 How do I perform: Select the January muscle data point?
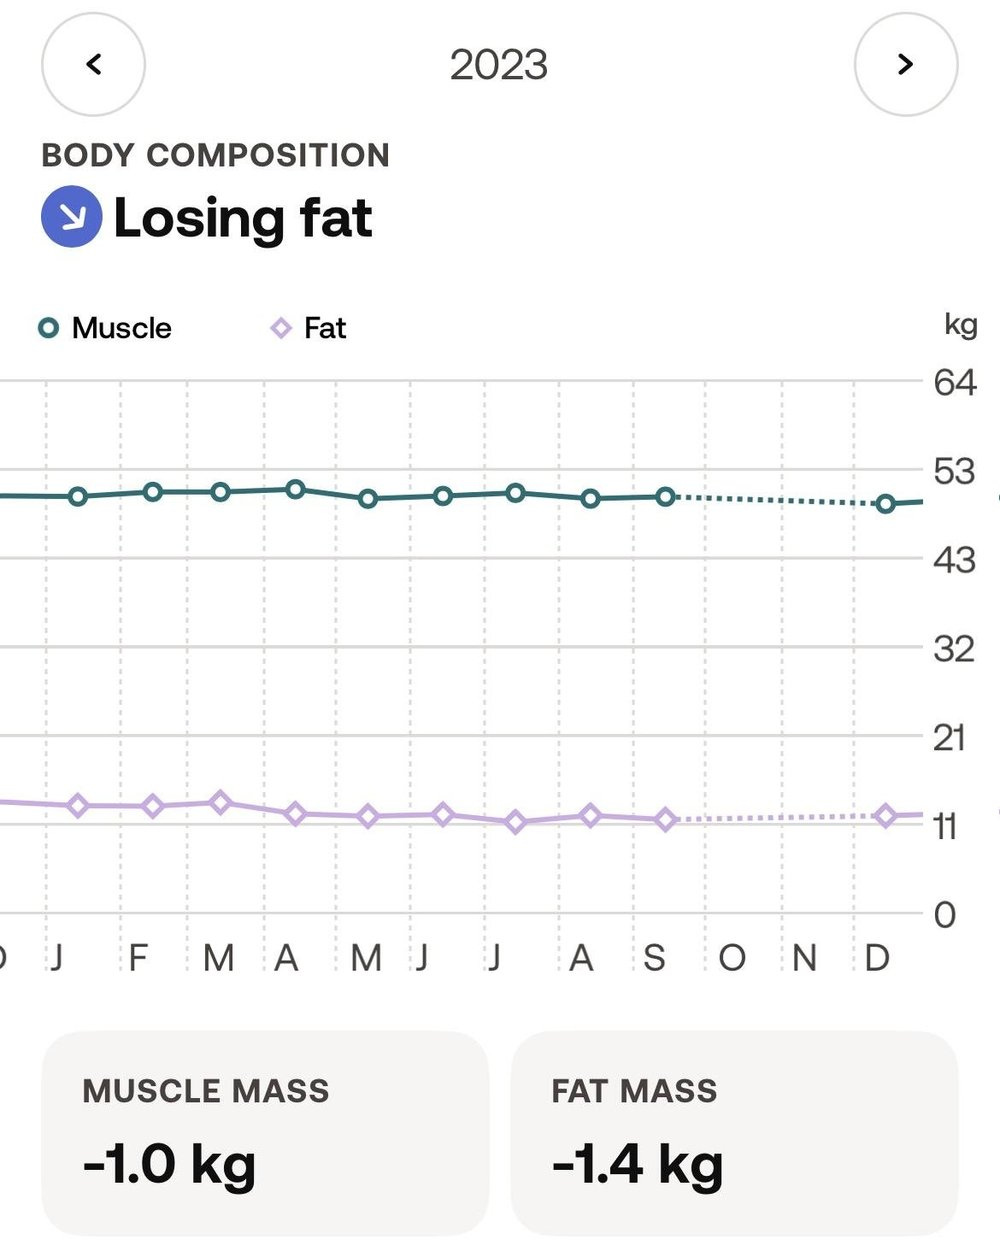78,496
